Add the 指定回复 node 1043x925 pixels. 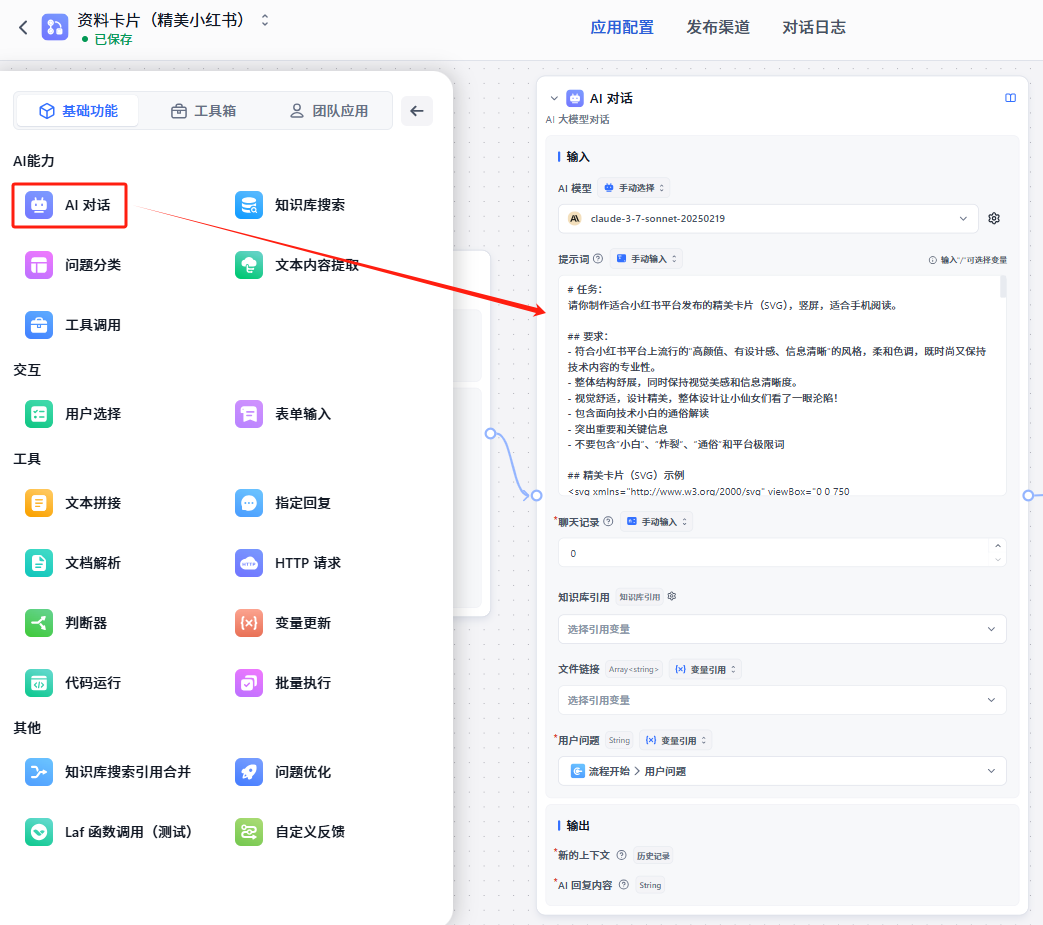pos(283,503)
